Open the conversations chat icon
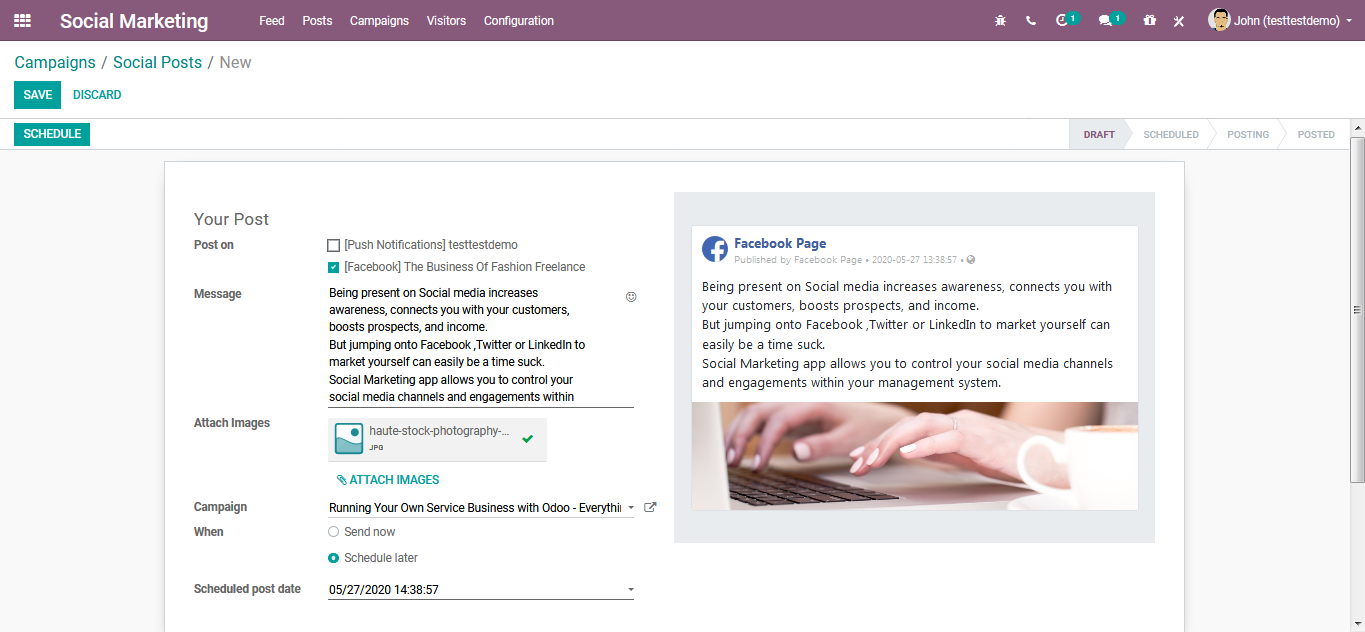This screenshot has height=632, width=1365. [x=1105, y=20]
